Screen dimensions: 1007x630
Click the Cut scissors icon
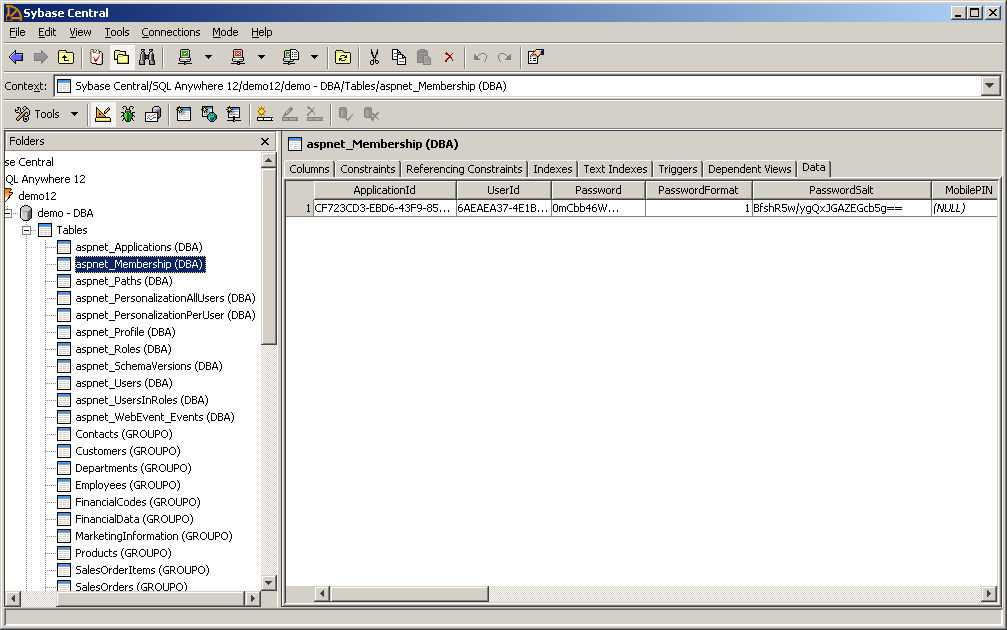pyautogui.click(x=374, y=57)
